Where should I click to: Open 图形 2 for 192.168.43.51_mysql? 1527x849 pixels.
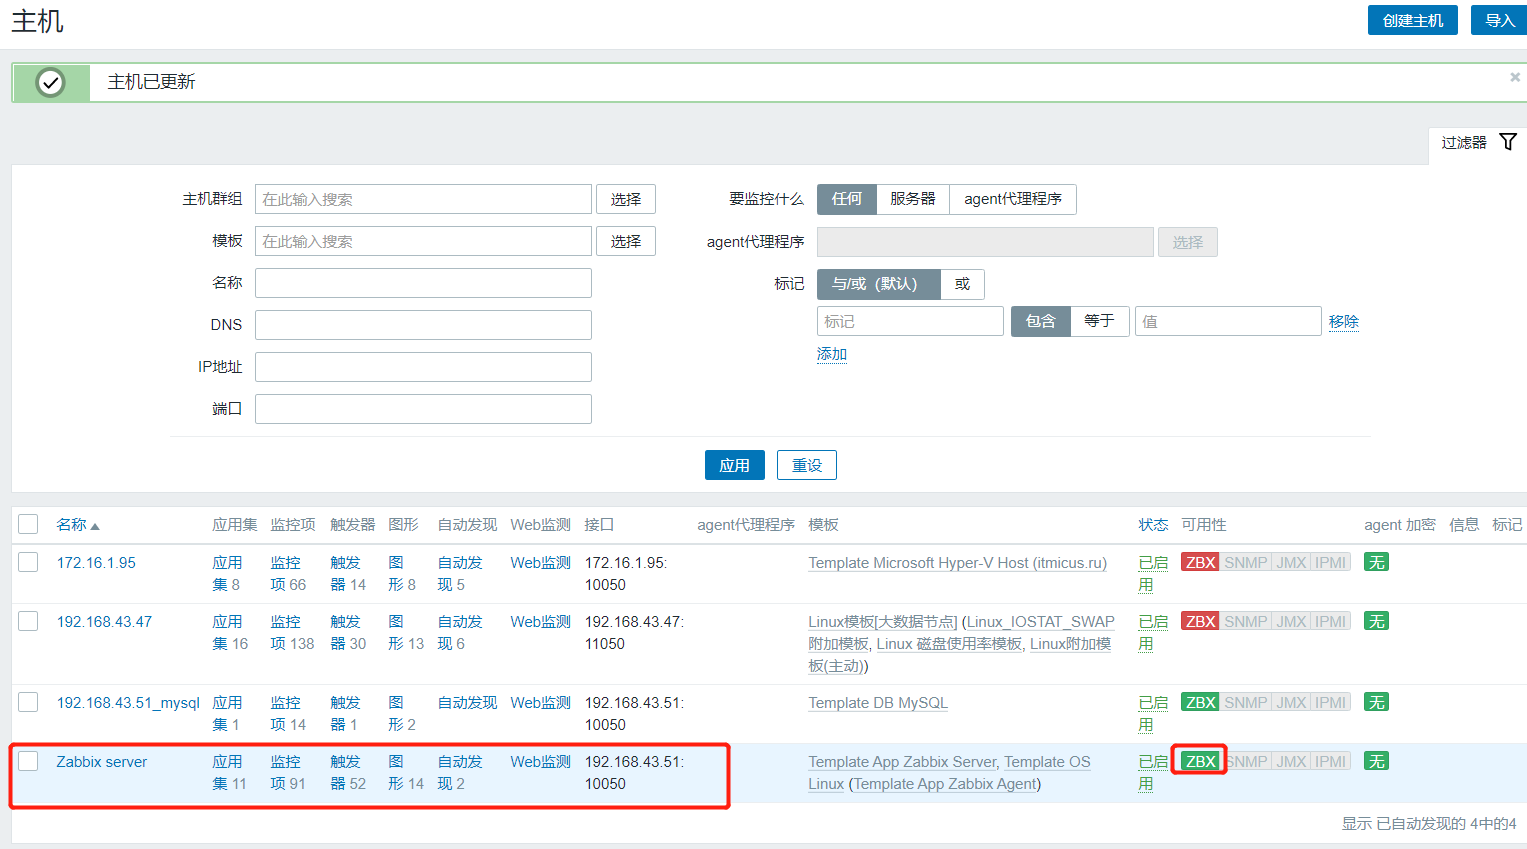pos(396,713)
